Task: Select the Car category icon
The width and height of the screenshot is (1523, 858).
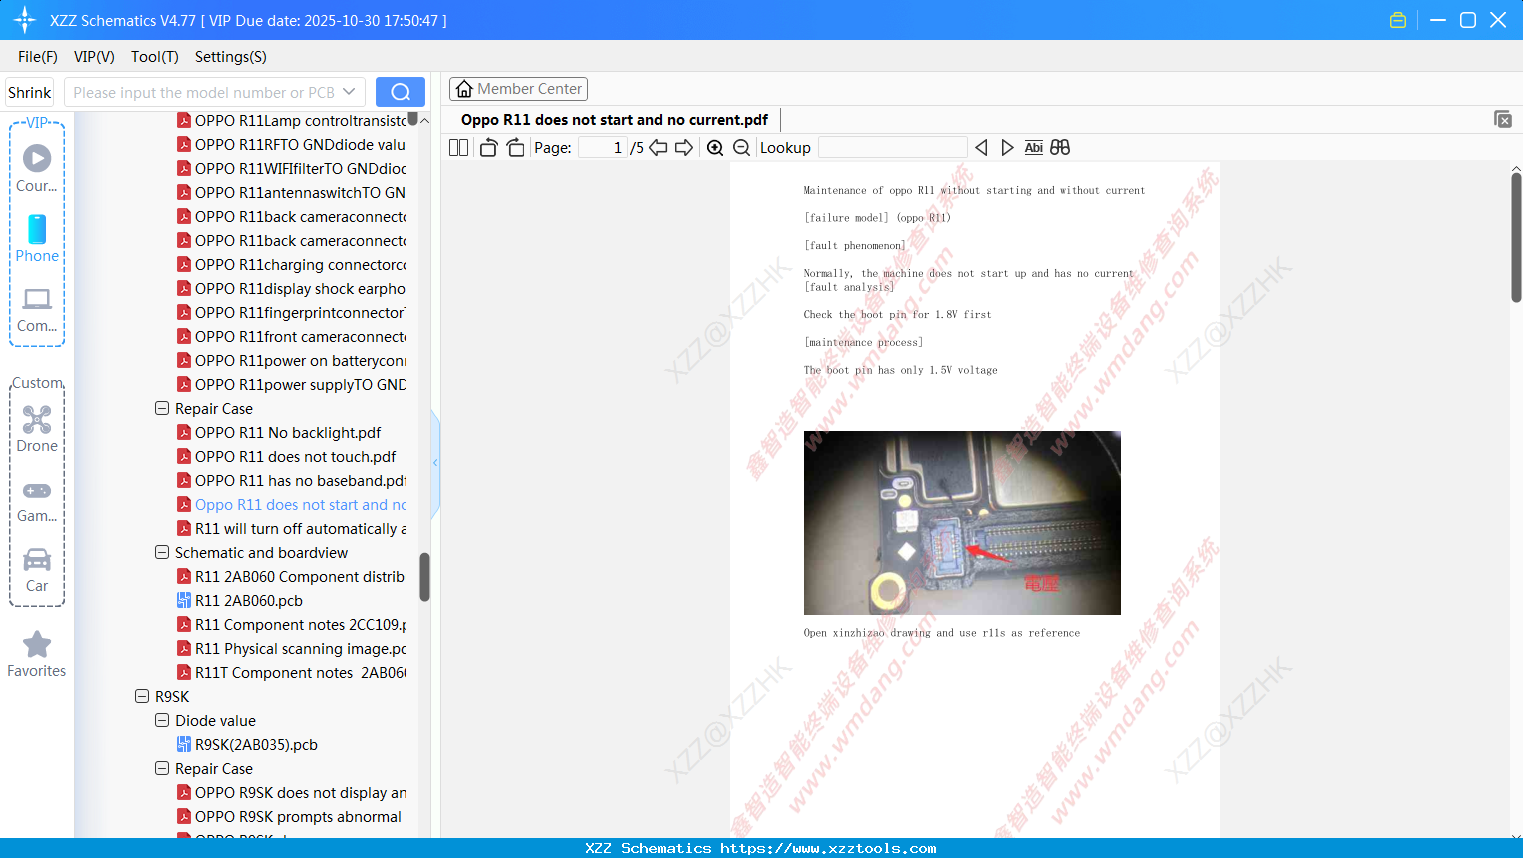Action: [37, 570]
